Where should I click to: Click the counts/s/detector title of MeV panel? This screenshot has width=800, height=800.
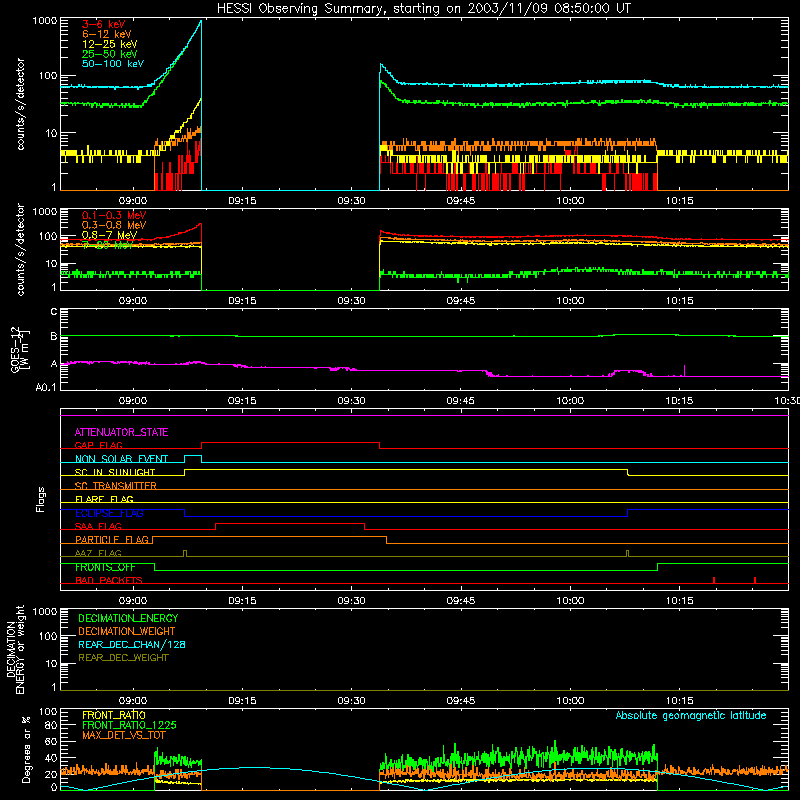click(20, 249)
